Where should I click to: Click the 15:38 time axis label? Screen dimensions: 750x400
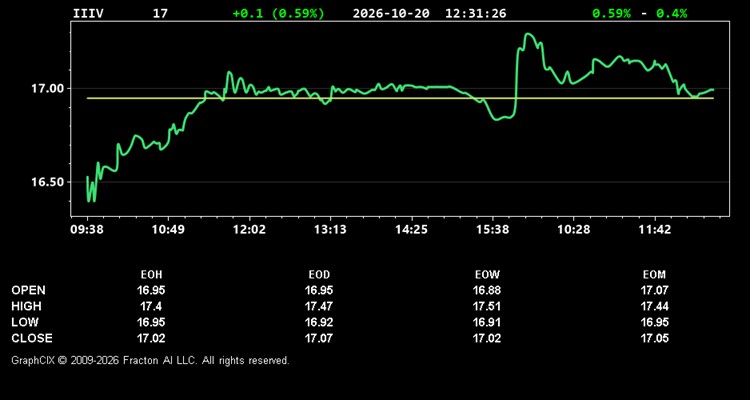click(493, 230)
